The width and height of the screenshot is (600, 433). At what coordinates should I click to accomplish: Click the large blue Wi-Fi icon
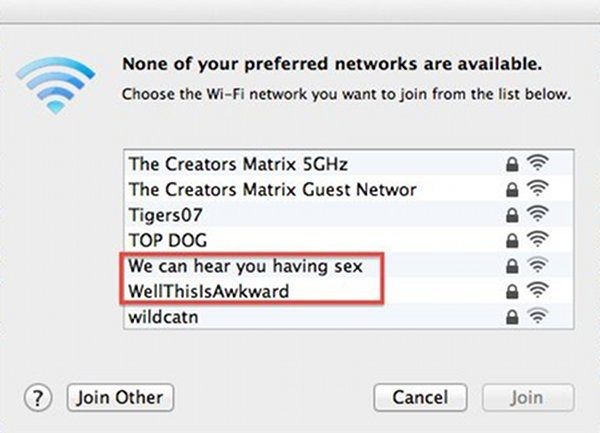56,85
